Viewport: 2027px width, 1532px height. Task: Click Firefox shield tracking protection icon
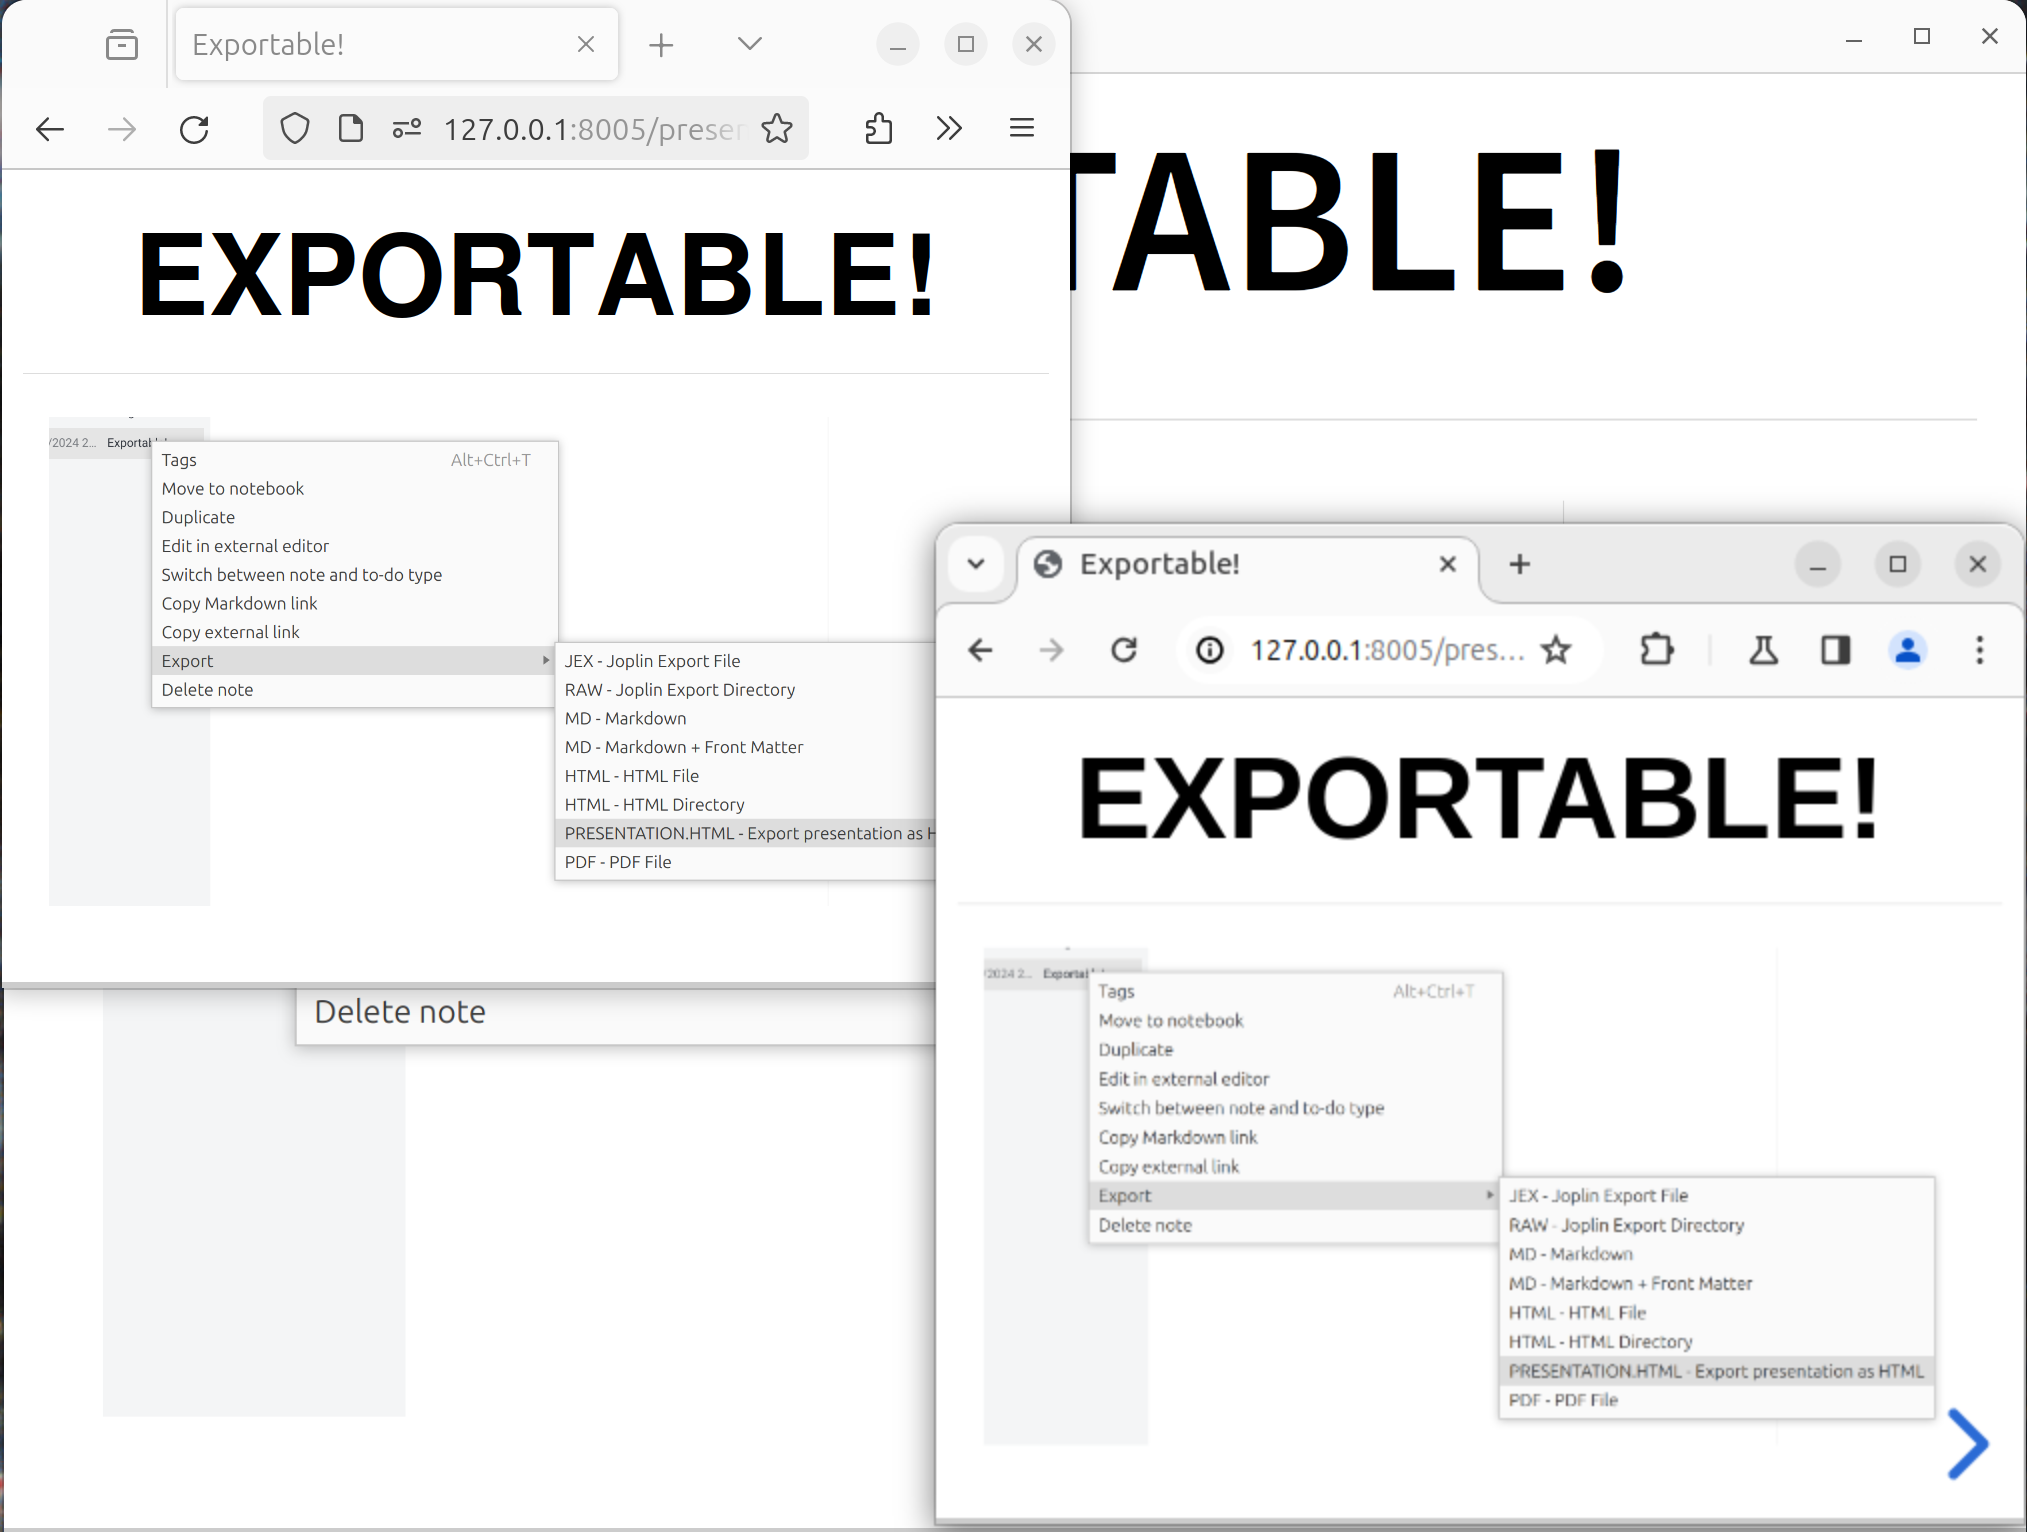pyautogui.click(x=295, y=129)
